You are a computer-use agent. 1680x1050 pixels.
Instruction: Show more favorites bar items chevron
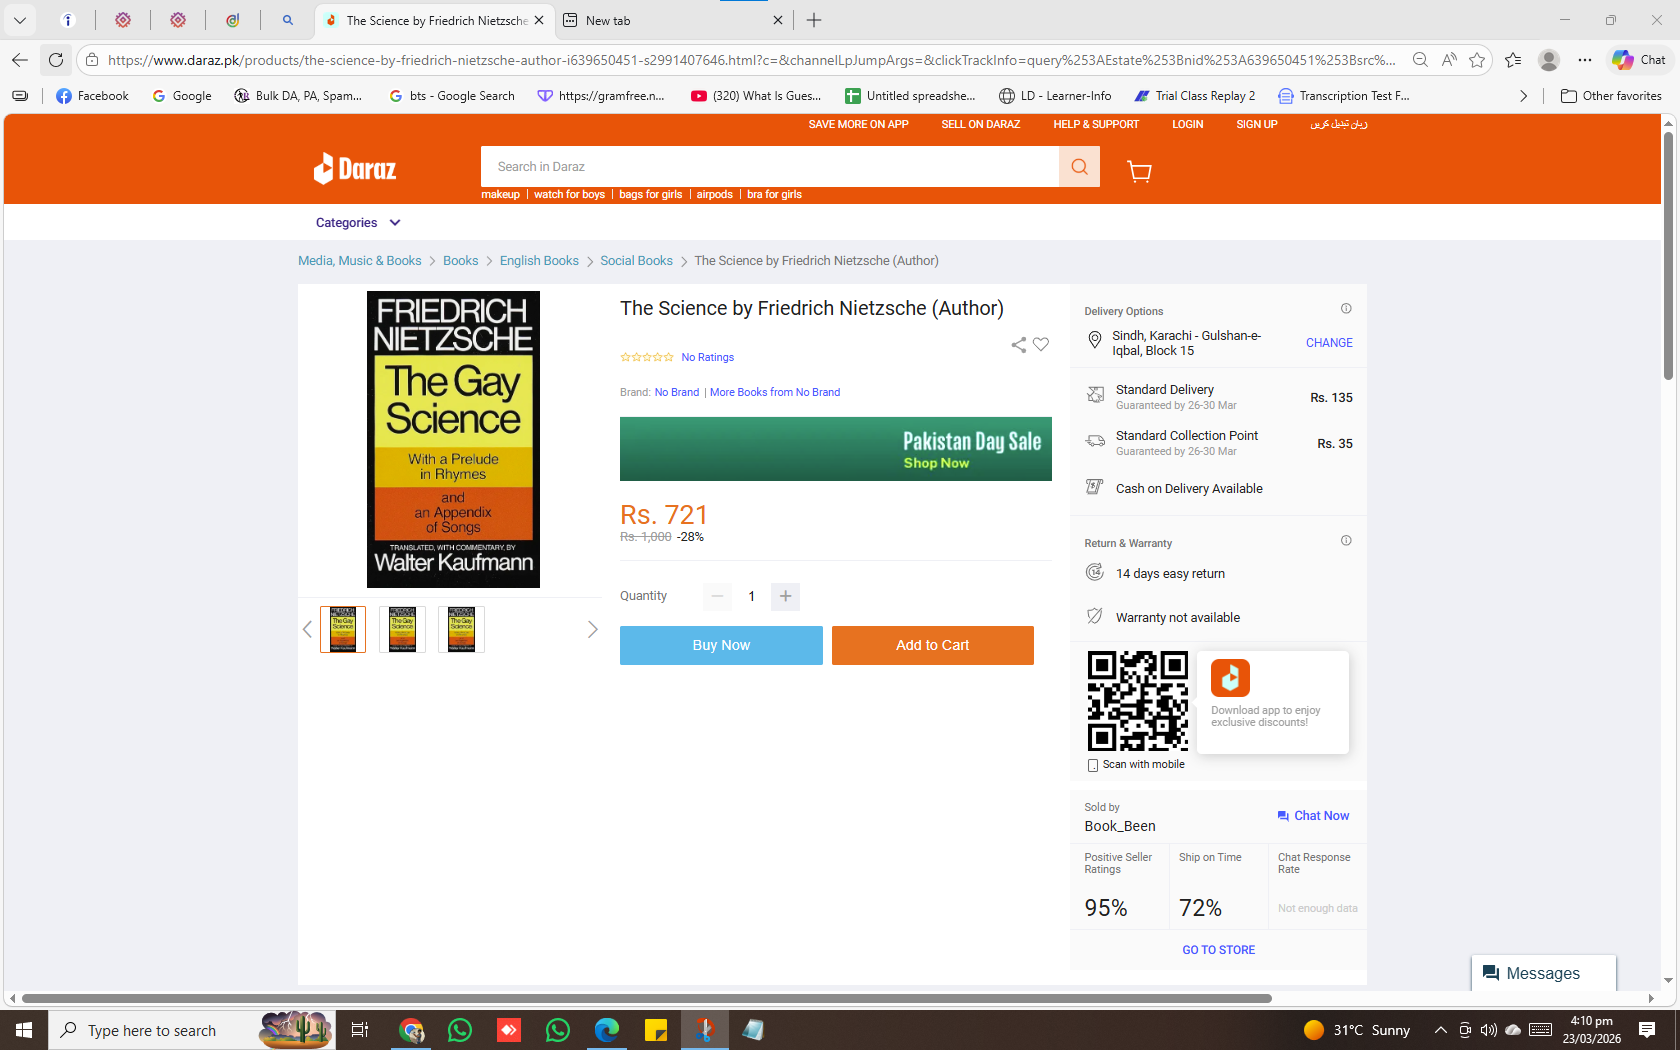[1523, 96]
